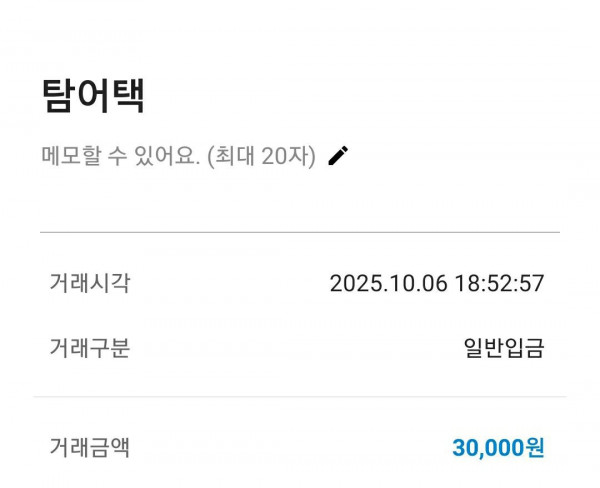Image resolution: width=600 pixels, height=488 pixels.
Task: Click the (최대 20자) character limit hint
Action: (x=261, y=157)
